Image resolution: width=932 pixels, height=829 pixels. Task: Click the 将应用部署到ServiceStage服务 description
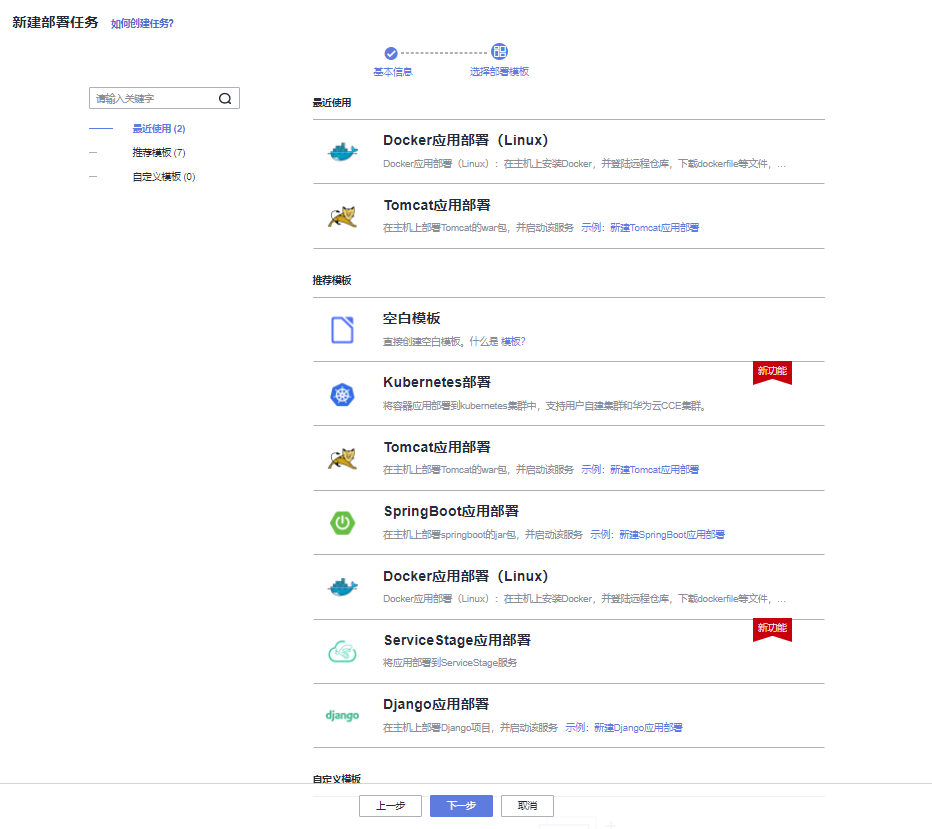pos(450,663)
